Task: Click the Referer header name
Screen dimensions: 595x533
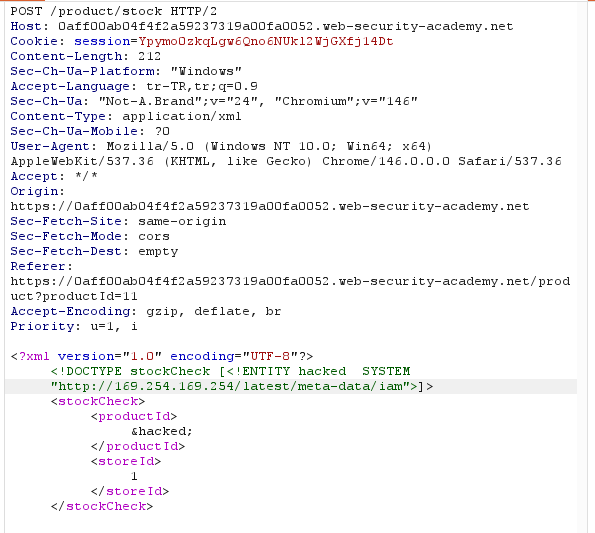Action: [x=38, y=266]
